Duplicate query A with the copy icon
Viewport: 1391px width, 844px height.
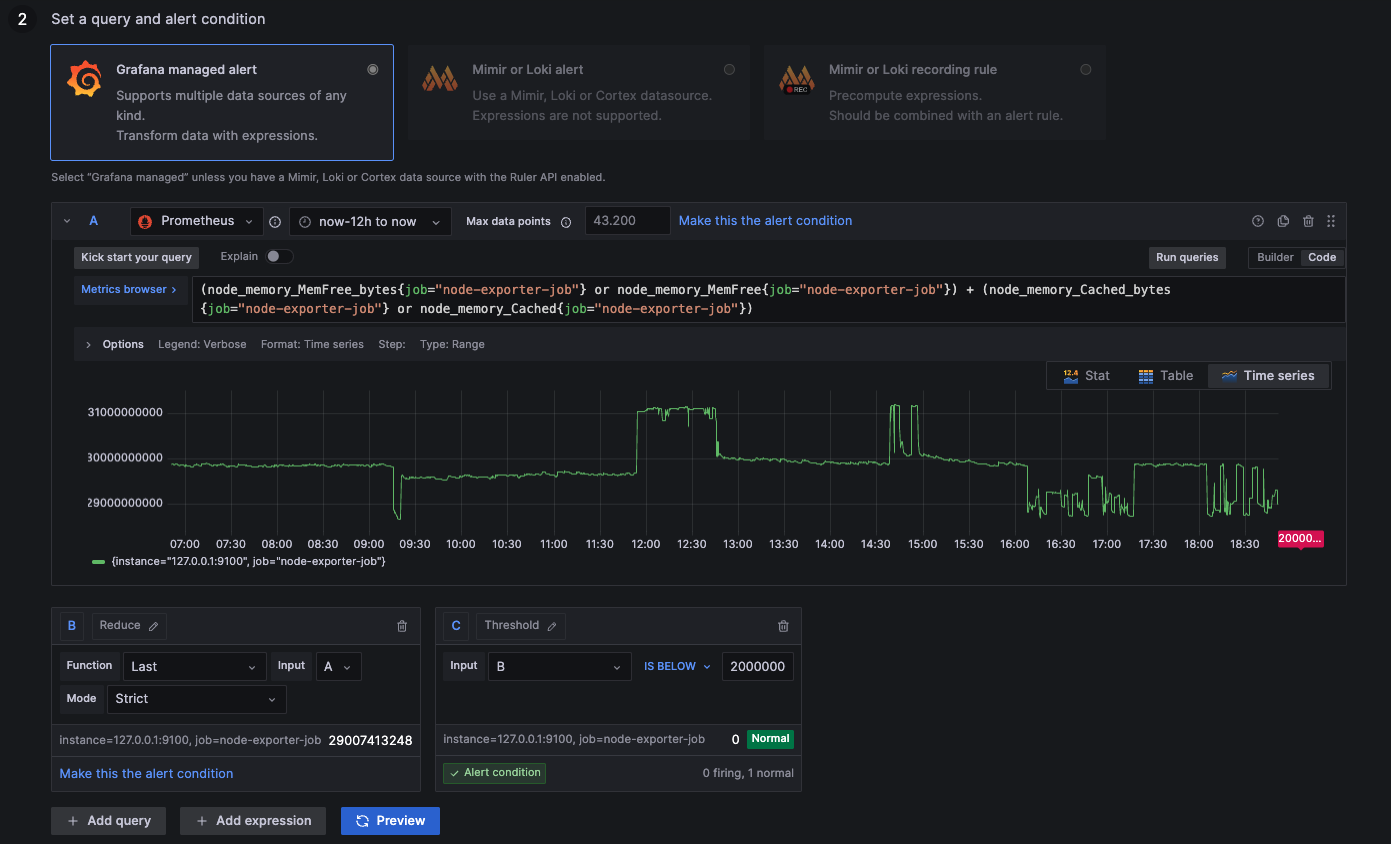(1283, 221)
